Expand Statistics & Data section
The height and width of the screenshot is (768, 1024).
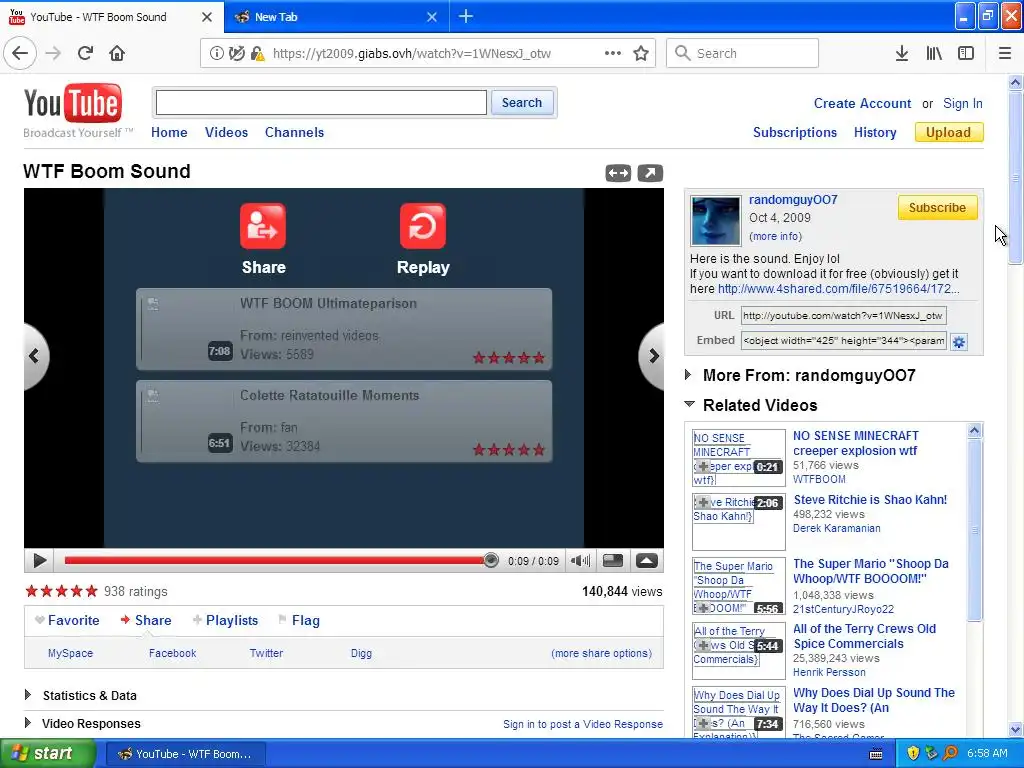tap(28, 695)
